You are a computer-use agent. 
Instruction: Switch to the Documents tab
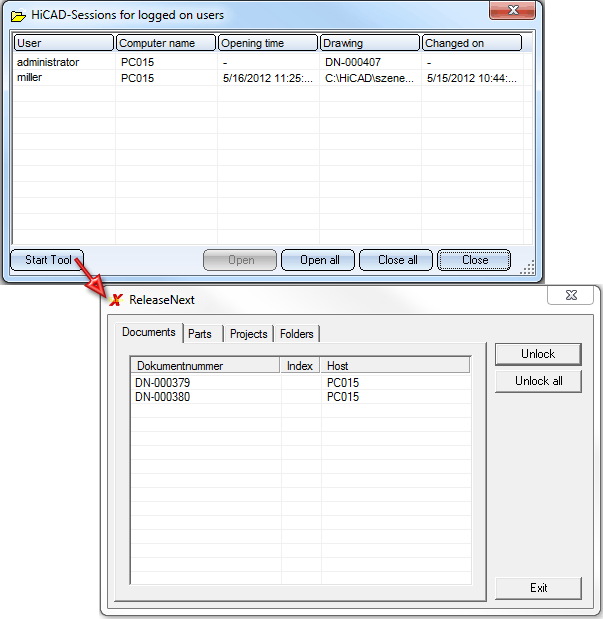click(149, 332)
